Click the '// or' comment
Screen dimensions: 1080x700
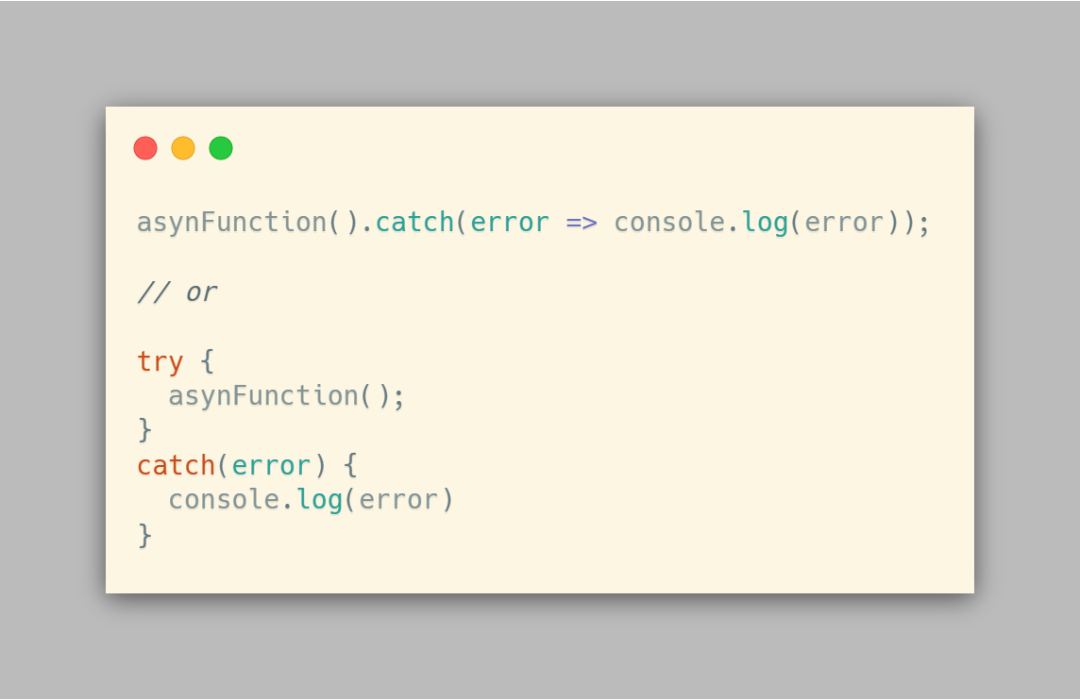tap(177, 292)
